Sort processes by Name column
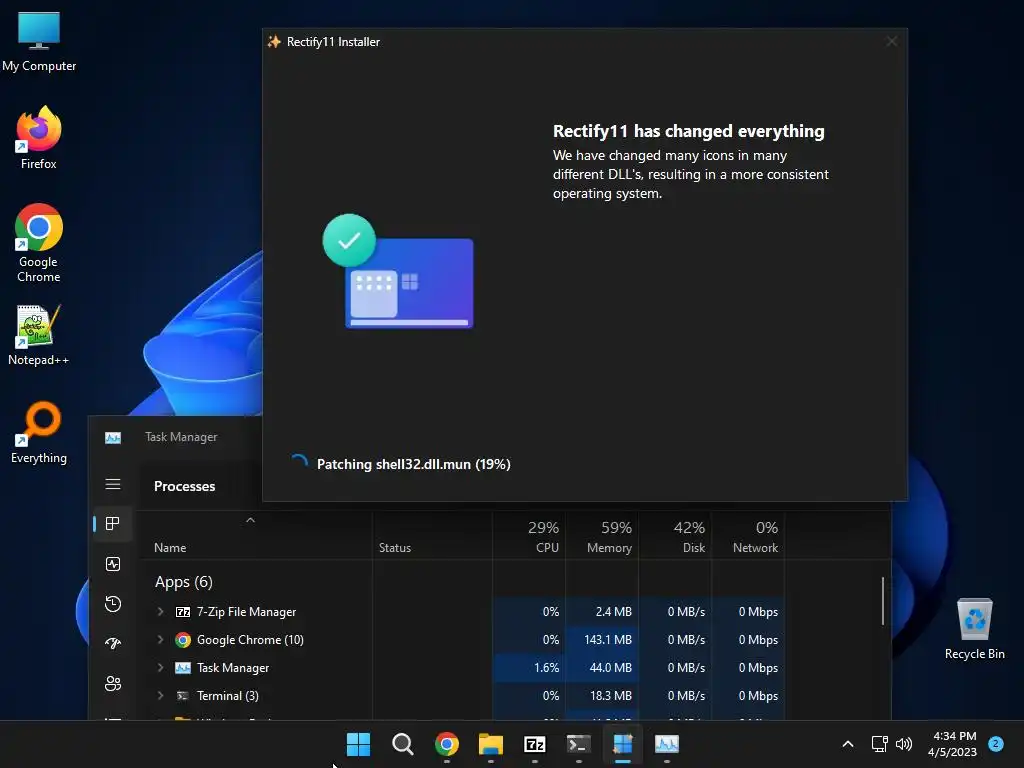The image size is (1024, 768). click(x=254, y=536)
